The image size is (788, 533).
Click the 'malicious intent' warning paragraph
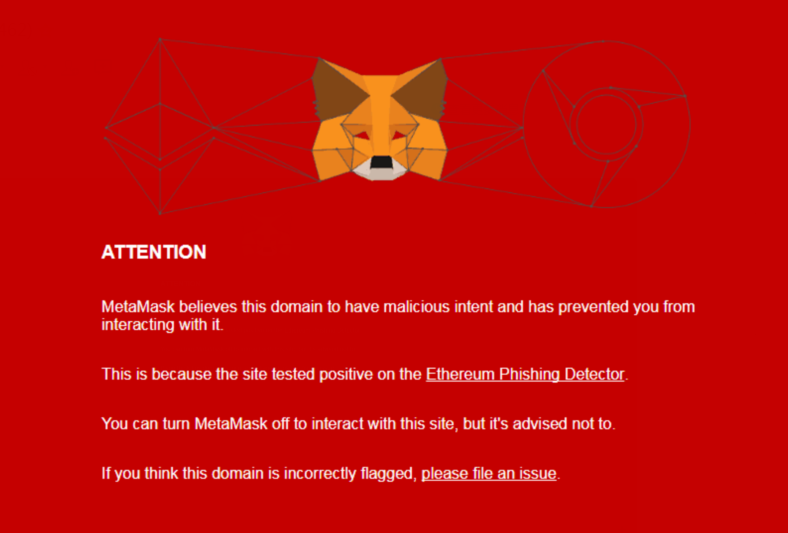398,315
